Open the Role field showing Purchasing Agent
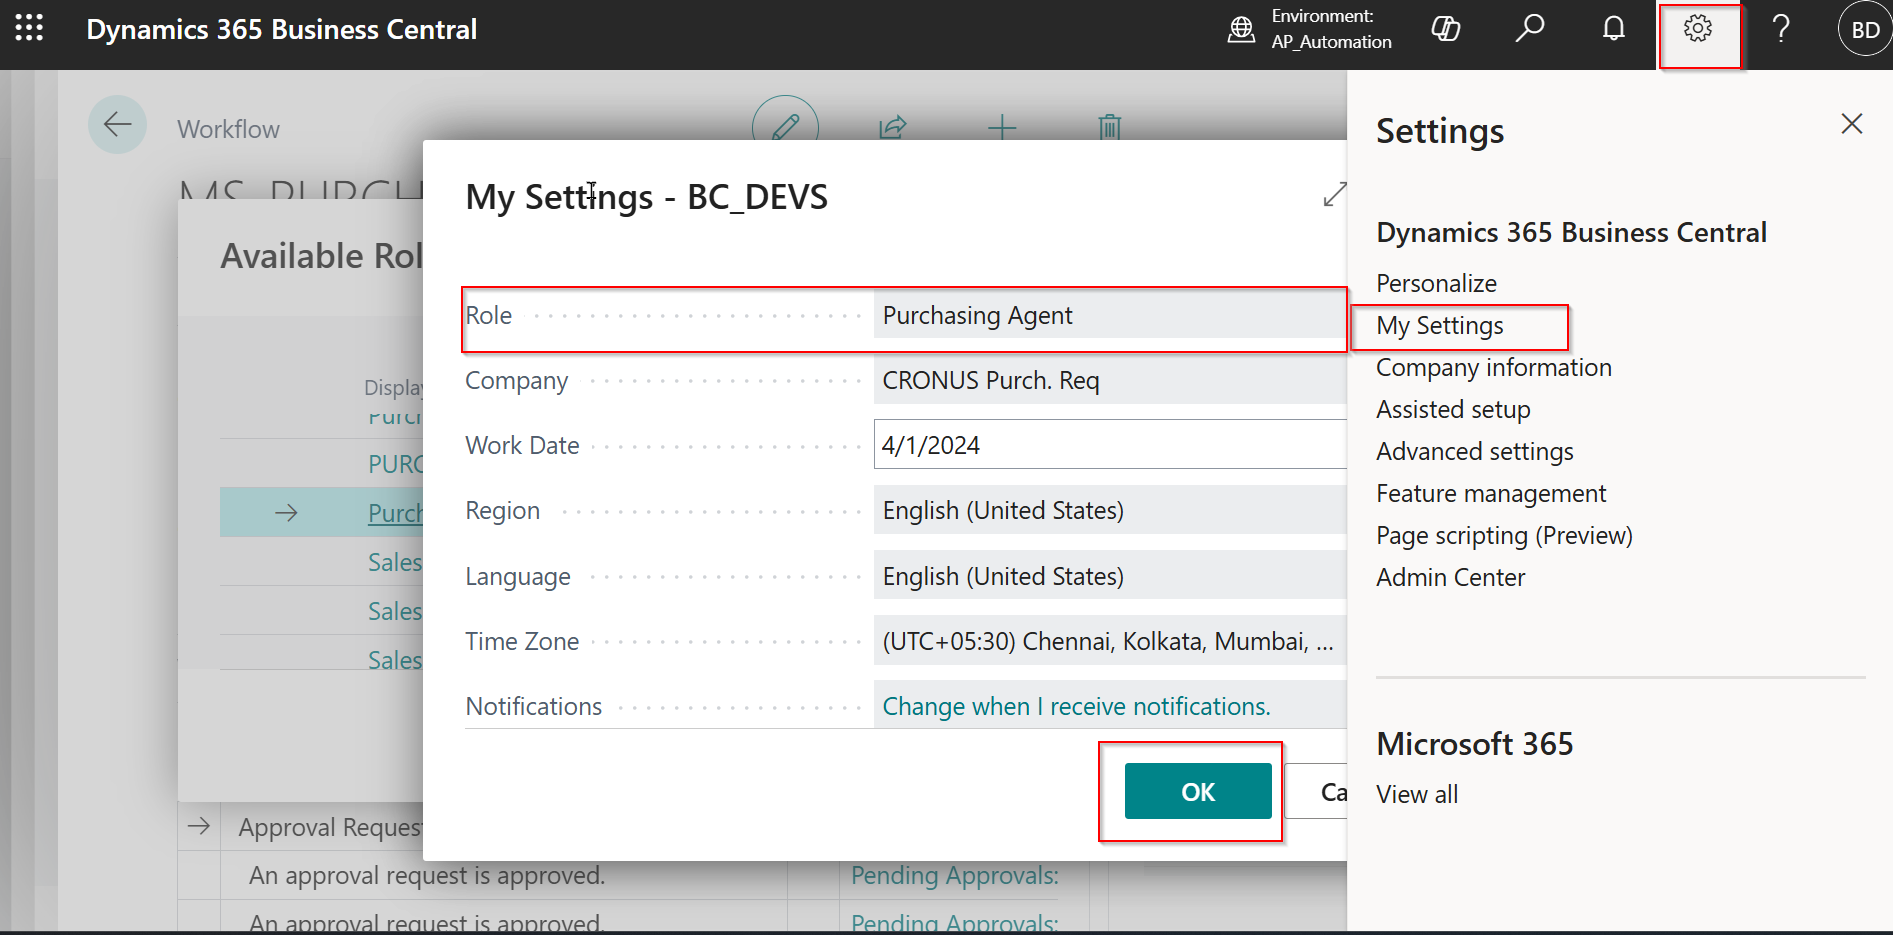This screenshot has height=935, width=1893. click(x=1108, y=316)
